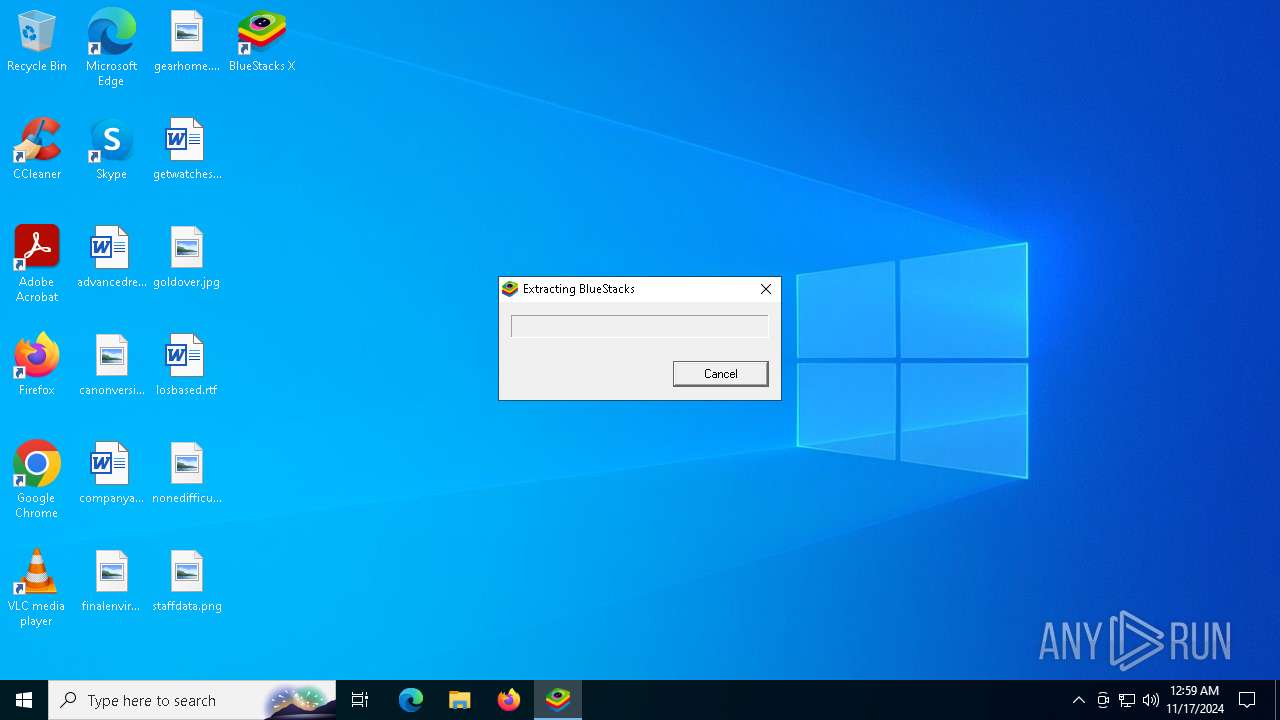1280x720 pixels.
Task: Select the Skype desktop shortcut
Action: [x=111, y=150]
